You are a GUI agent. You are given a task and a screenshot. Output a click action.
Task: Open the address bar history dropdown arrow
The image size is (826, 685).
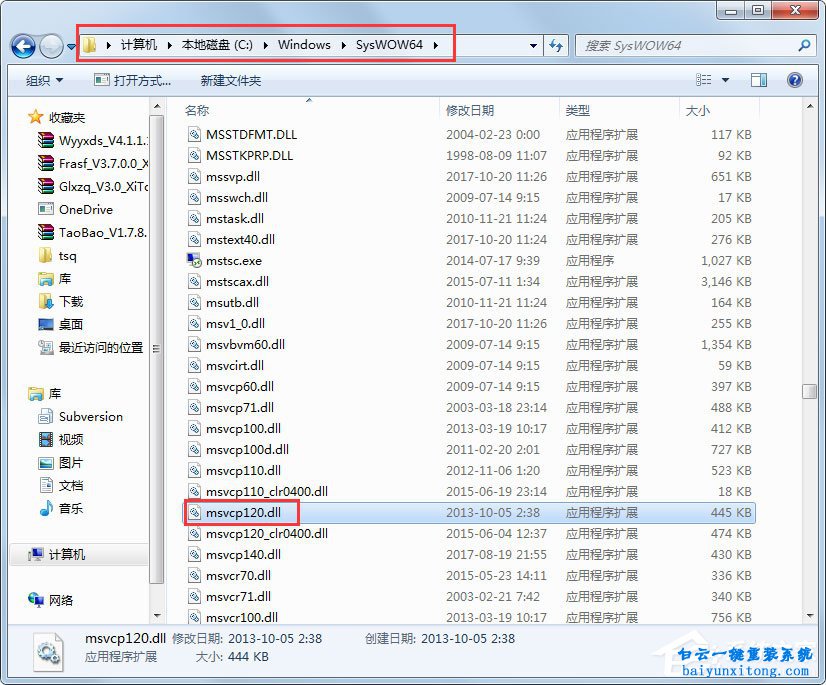click(x=531, y=45)
